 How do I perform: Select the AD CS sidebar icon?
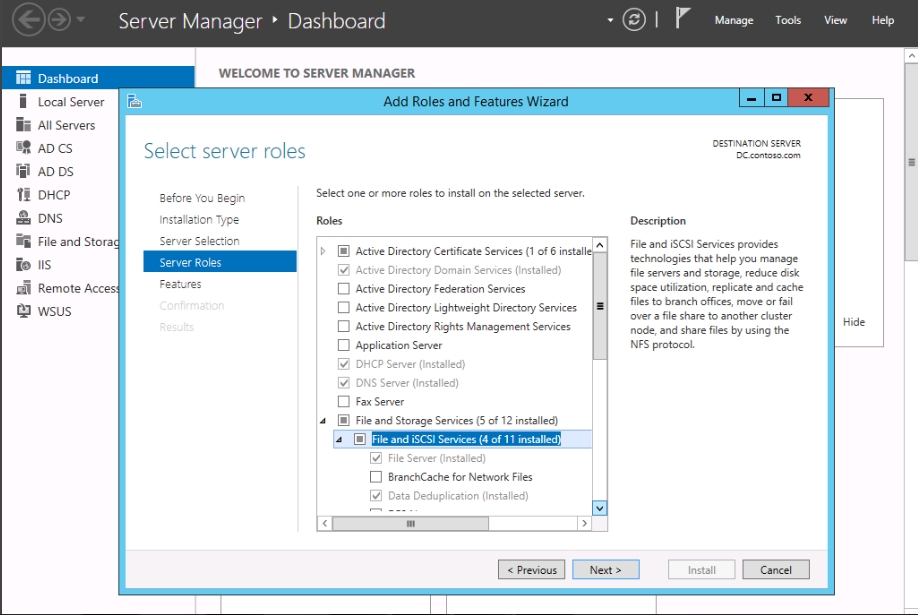(x=23, y=148)
